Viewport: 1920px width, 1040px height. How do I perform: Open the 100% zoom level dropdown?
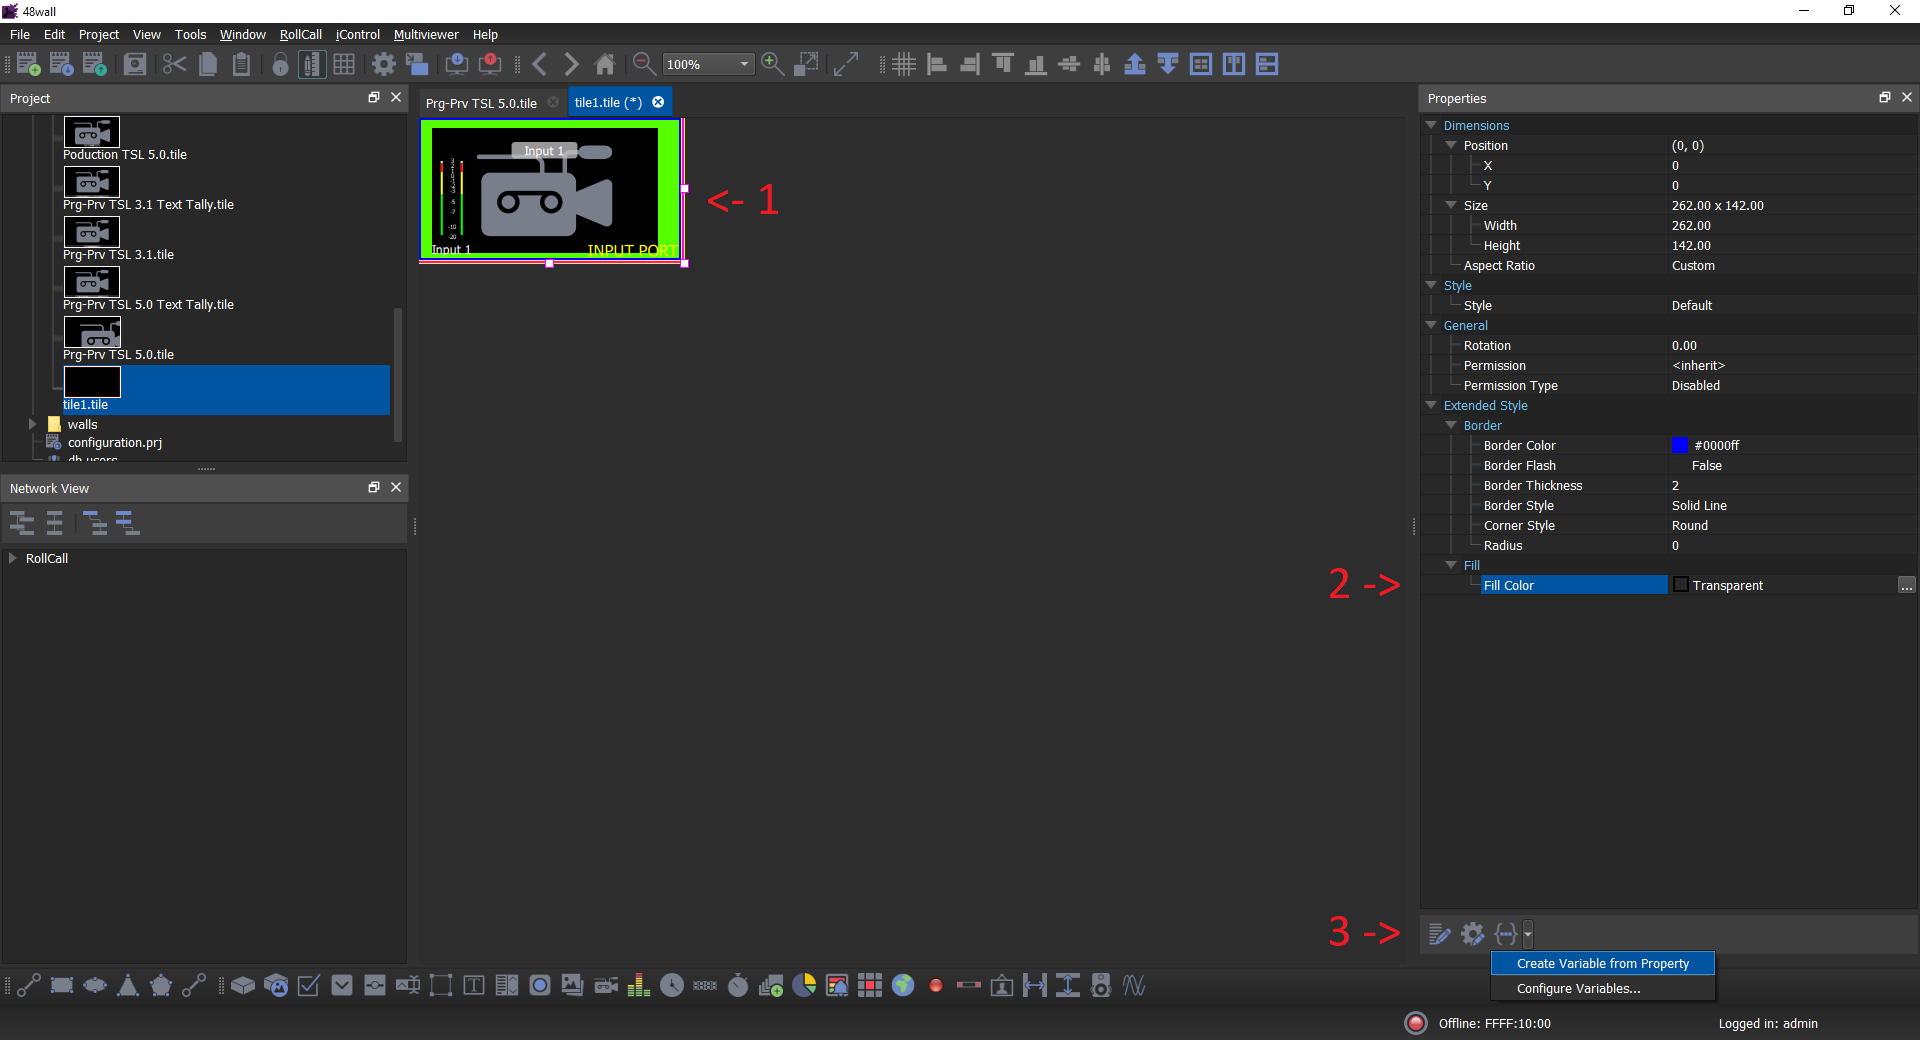click(x=708, y=64)
